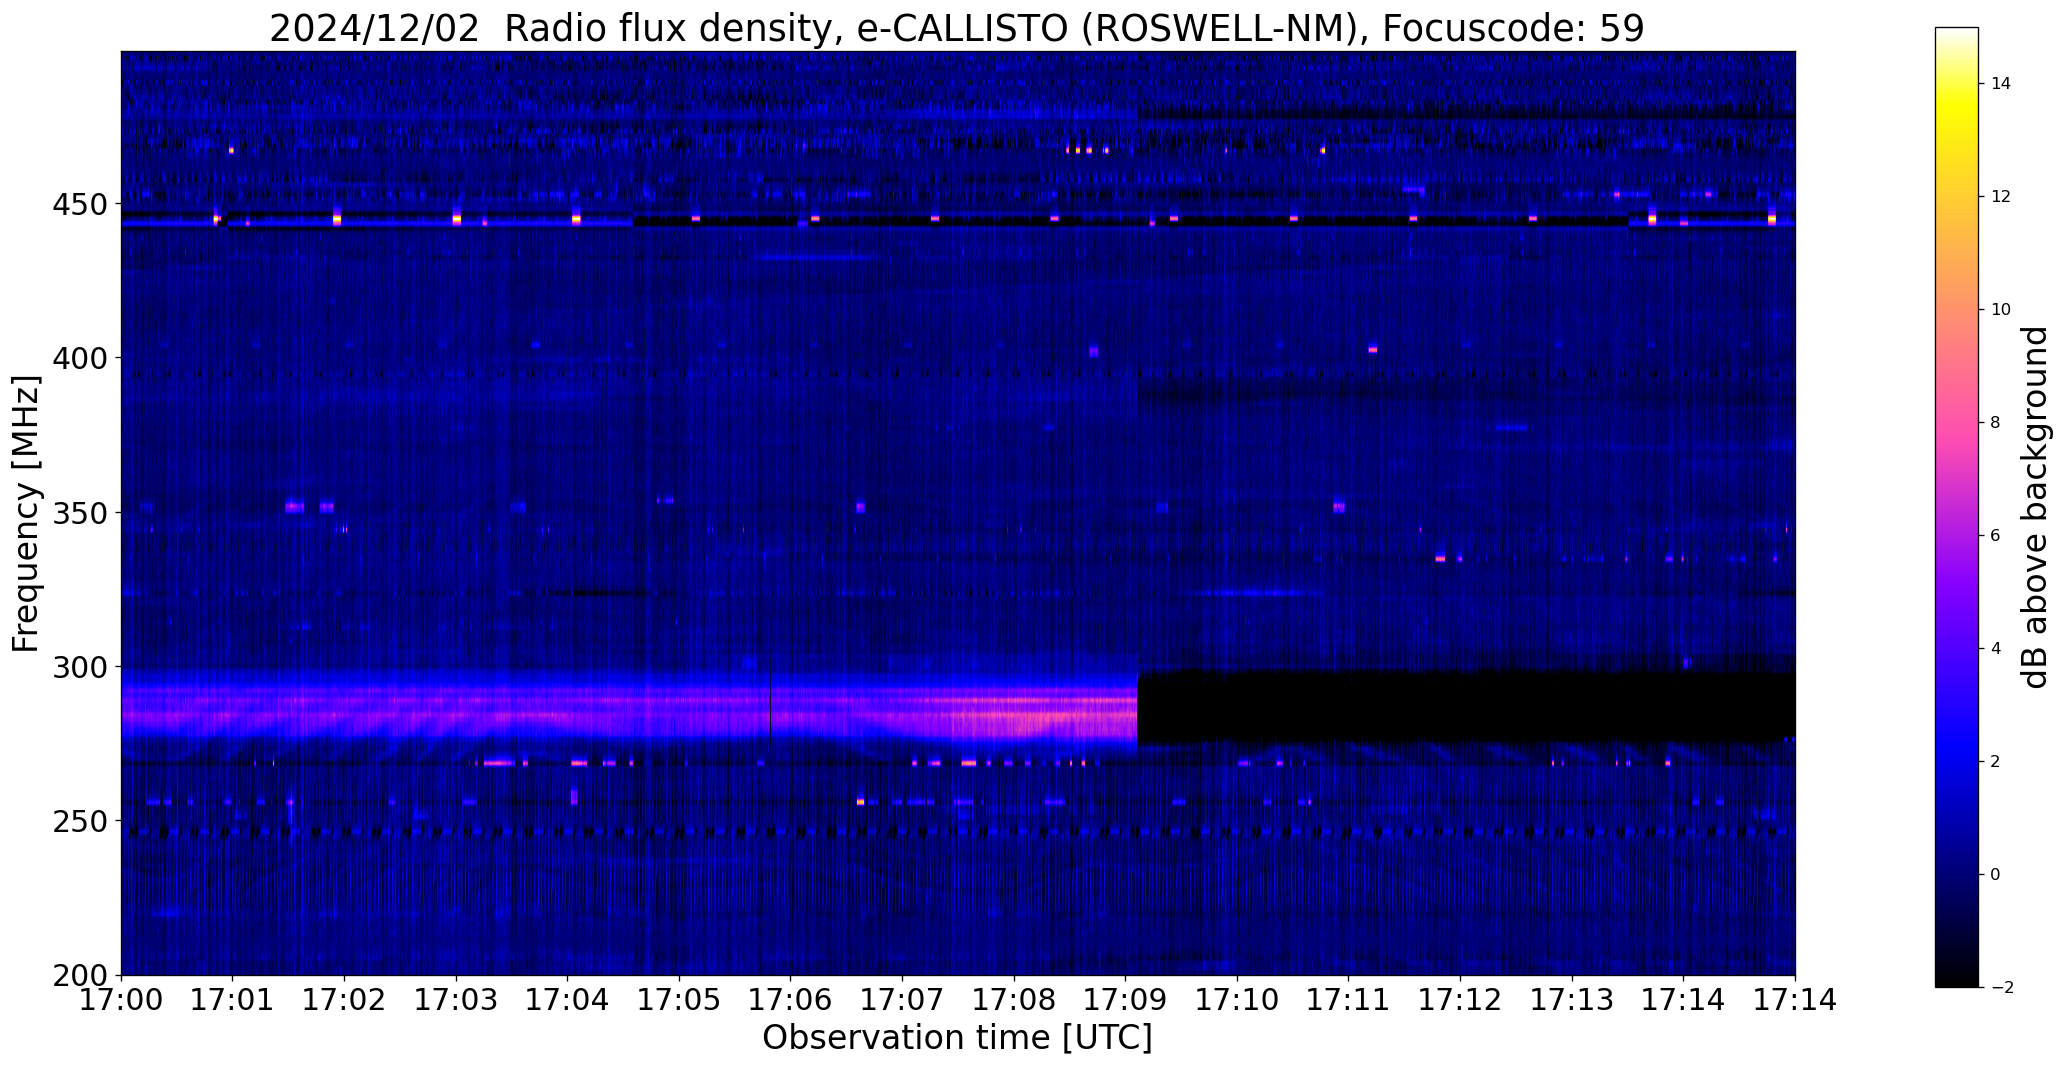Click the 17:00 time tick label
This screenshot has height=1067, width=2066.
pos(122,1000)
